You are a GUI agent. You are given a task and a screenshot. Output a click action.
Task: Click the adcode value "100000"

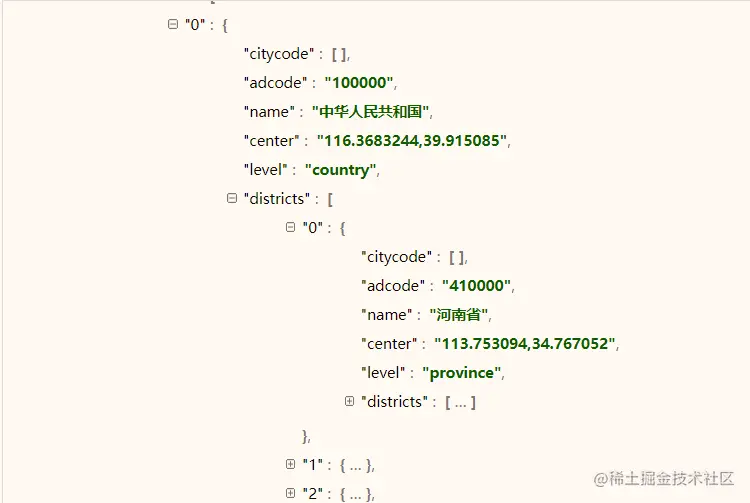coord(360,82)
